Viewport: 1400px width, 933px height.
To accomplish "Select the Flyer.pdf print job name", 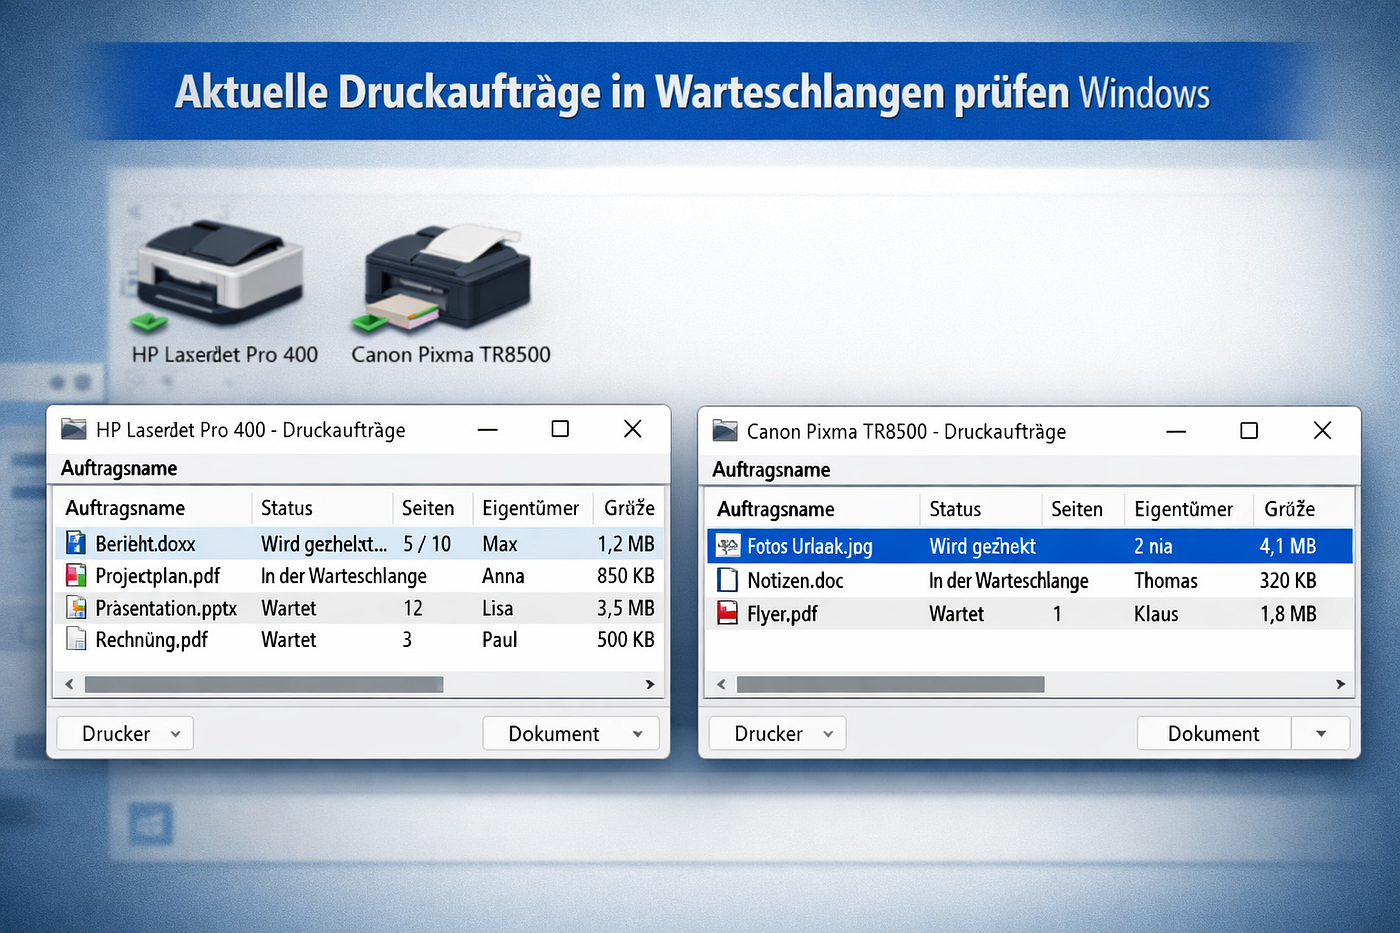I will [x=782, y=614].
